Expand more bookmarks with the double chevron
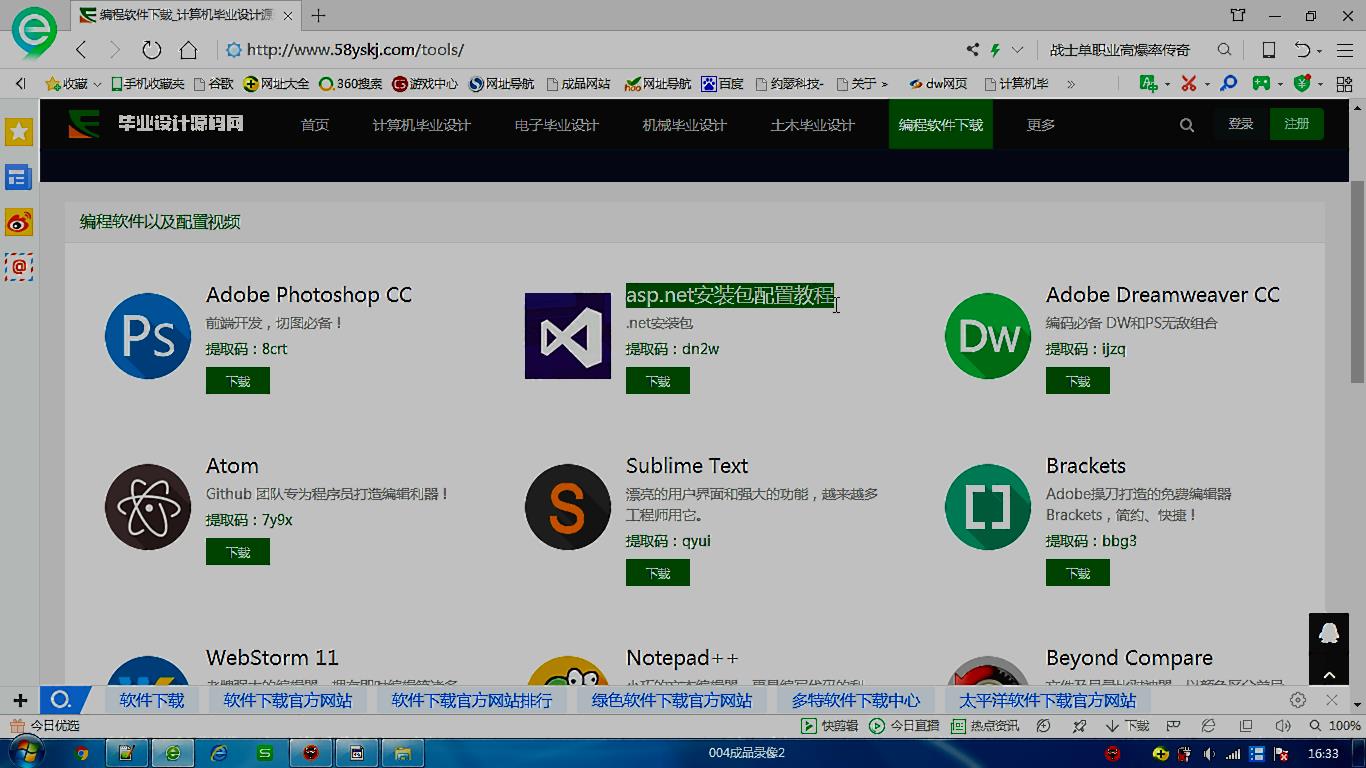 1071,84
